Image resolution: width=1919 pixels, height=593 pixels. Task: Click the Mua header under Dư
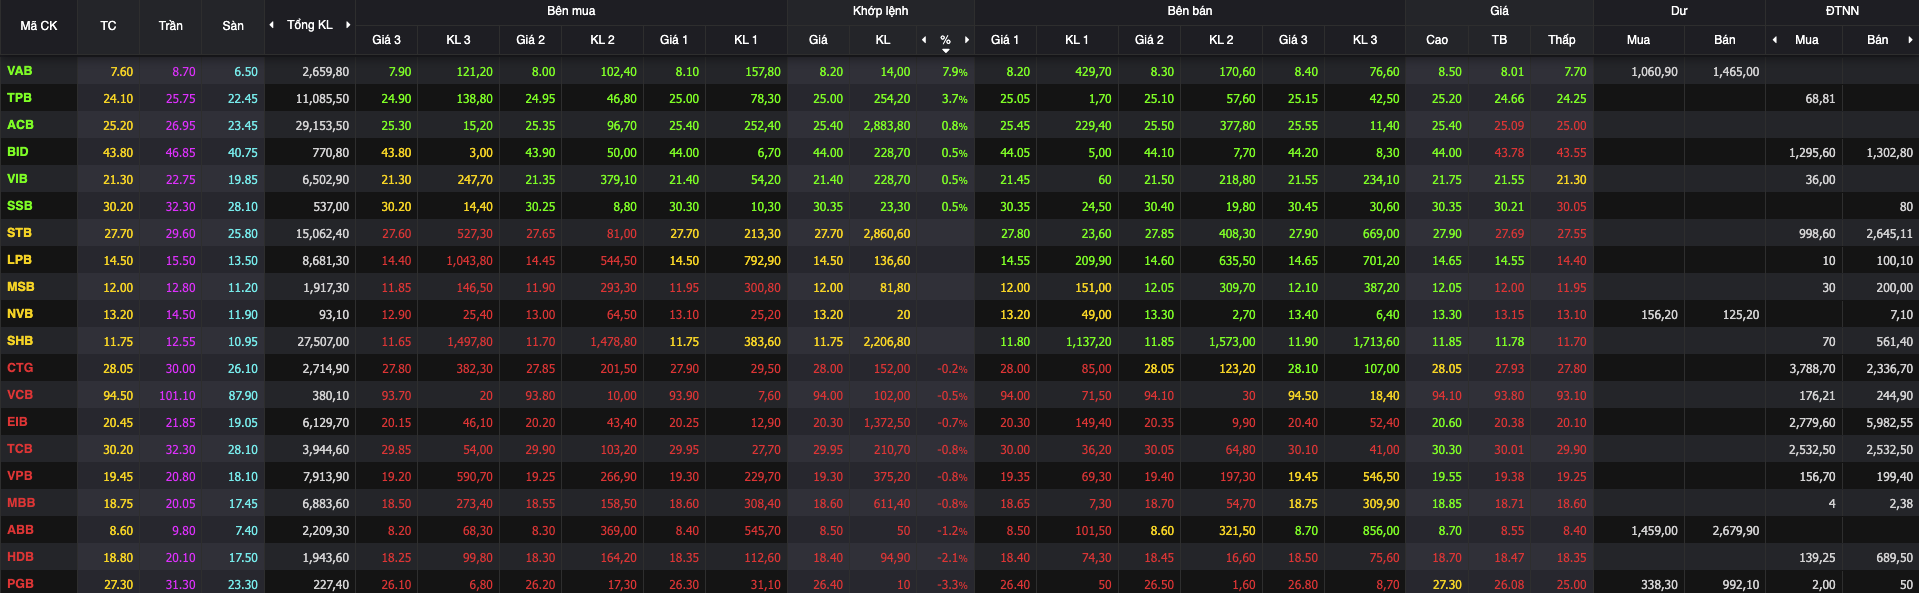(1638, 40)
